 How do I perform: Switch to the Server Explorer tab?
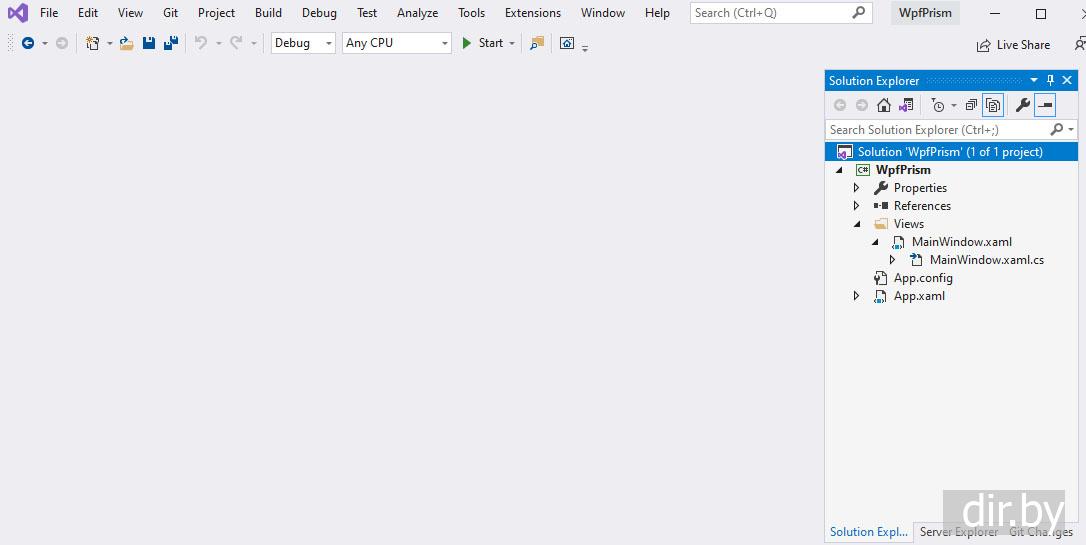coord(959,532)
